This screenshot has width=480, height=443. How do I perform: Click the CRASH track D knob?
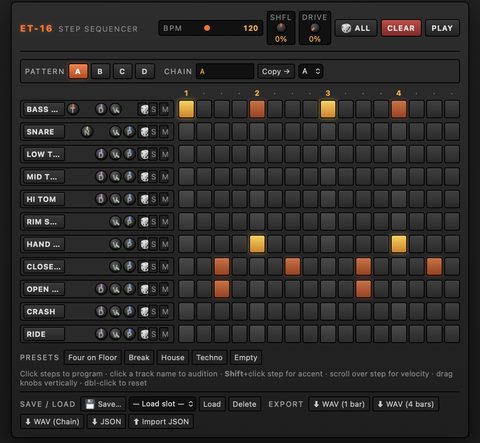click(x=101, y=311)
